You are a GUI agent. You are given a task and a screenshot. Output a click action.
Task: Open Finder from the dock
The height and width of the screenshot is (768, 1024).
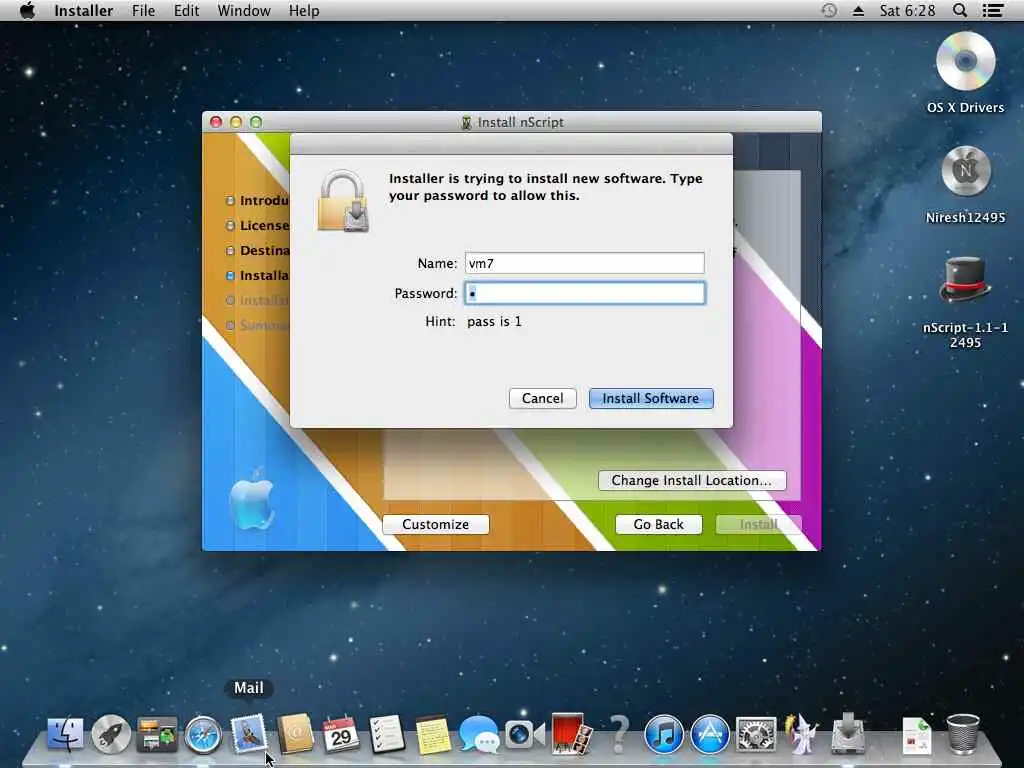pos(65,734)
